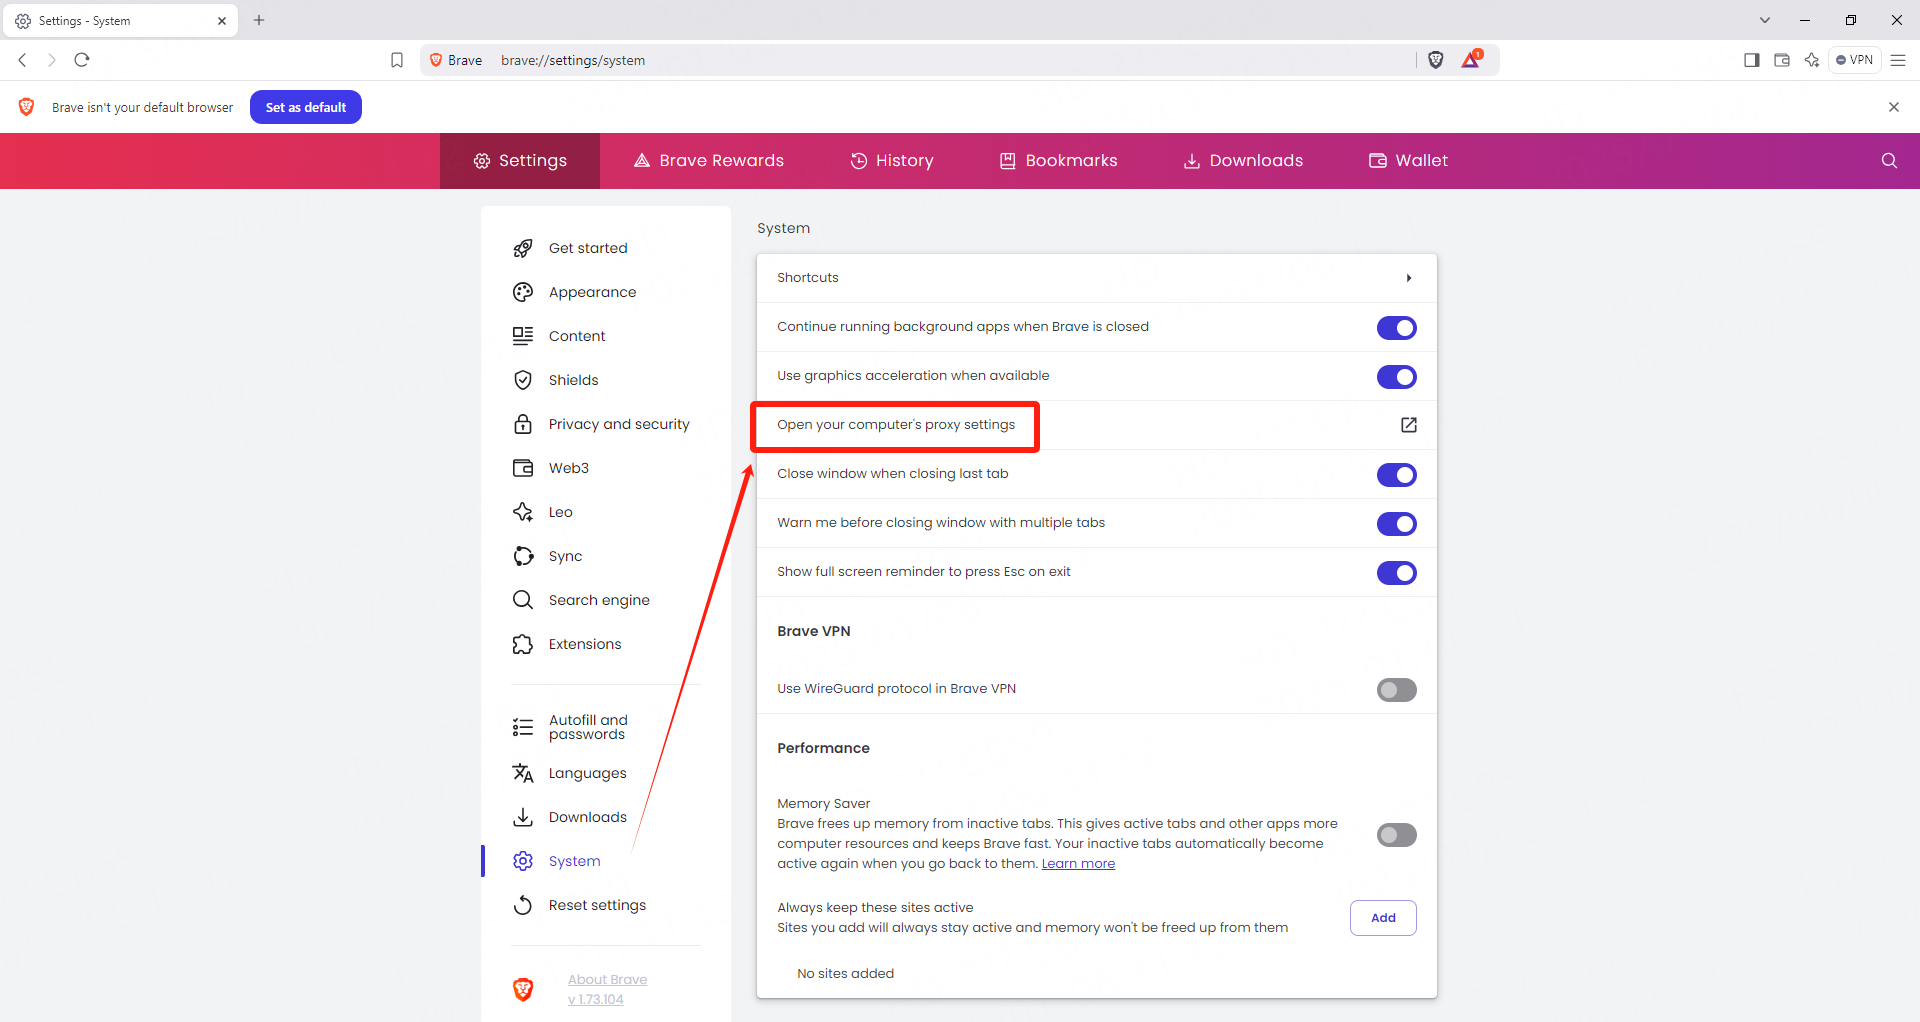This screenshot has width=1920, height=1022.
Task: Open proxy settings external link icon
Action: pos(1408,425)
